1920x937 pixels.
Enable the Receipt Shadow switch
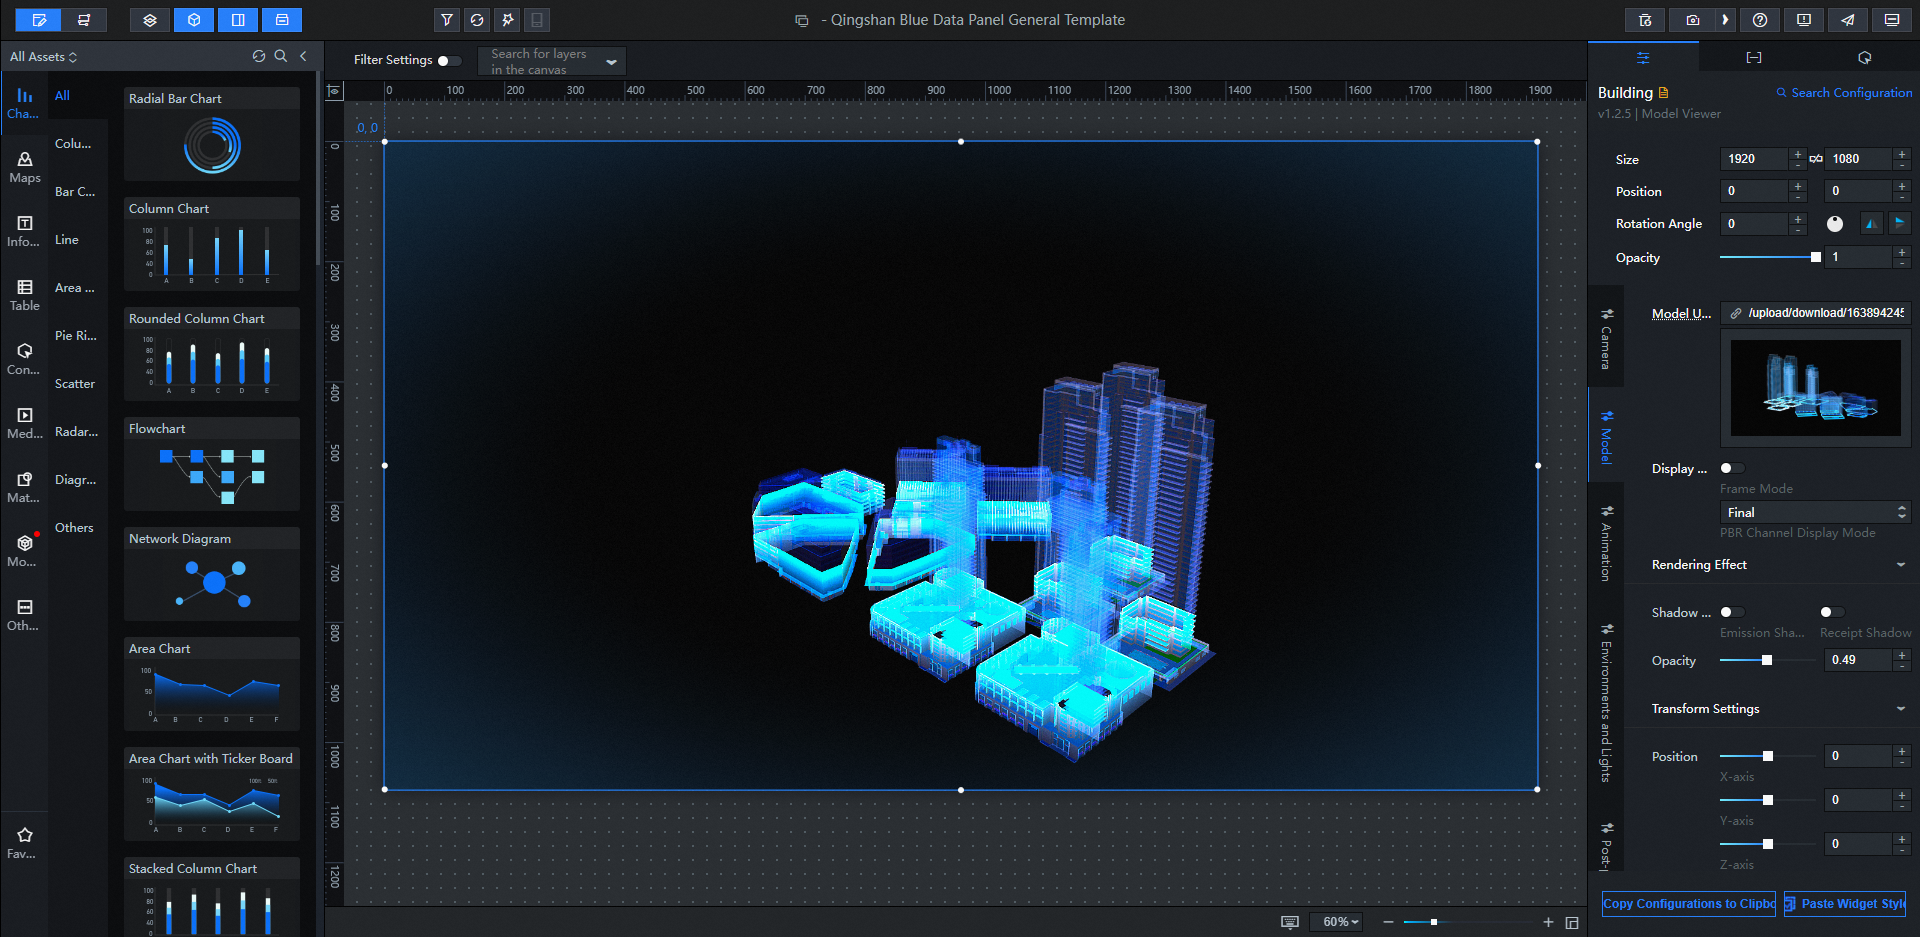point(1832,612)
